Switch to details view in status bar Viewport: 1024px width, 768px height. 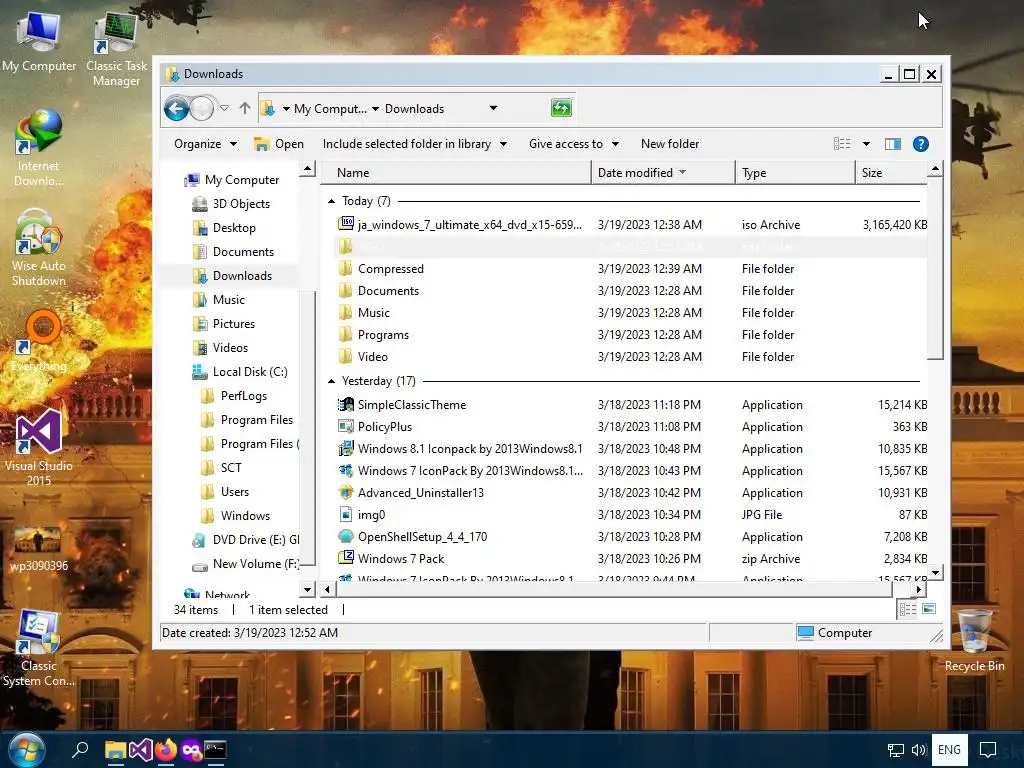click(908, 609)
